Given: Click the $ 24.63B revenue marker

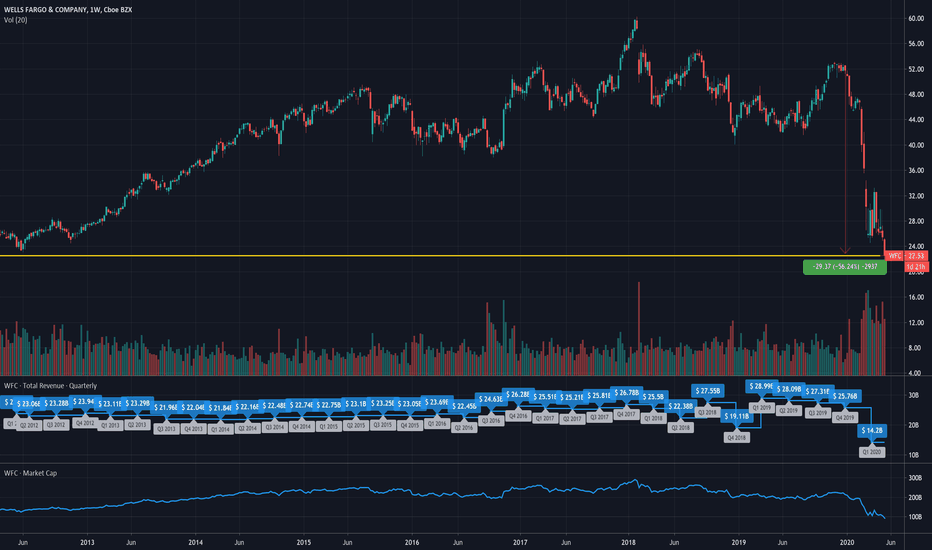Looking at the screenshot, I should [491, 399].
